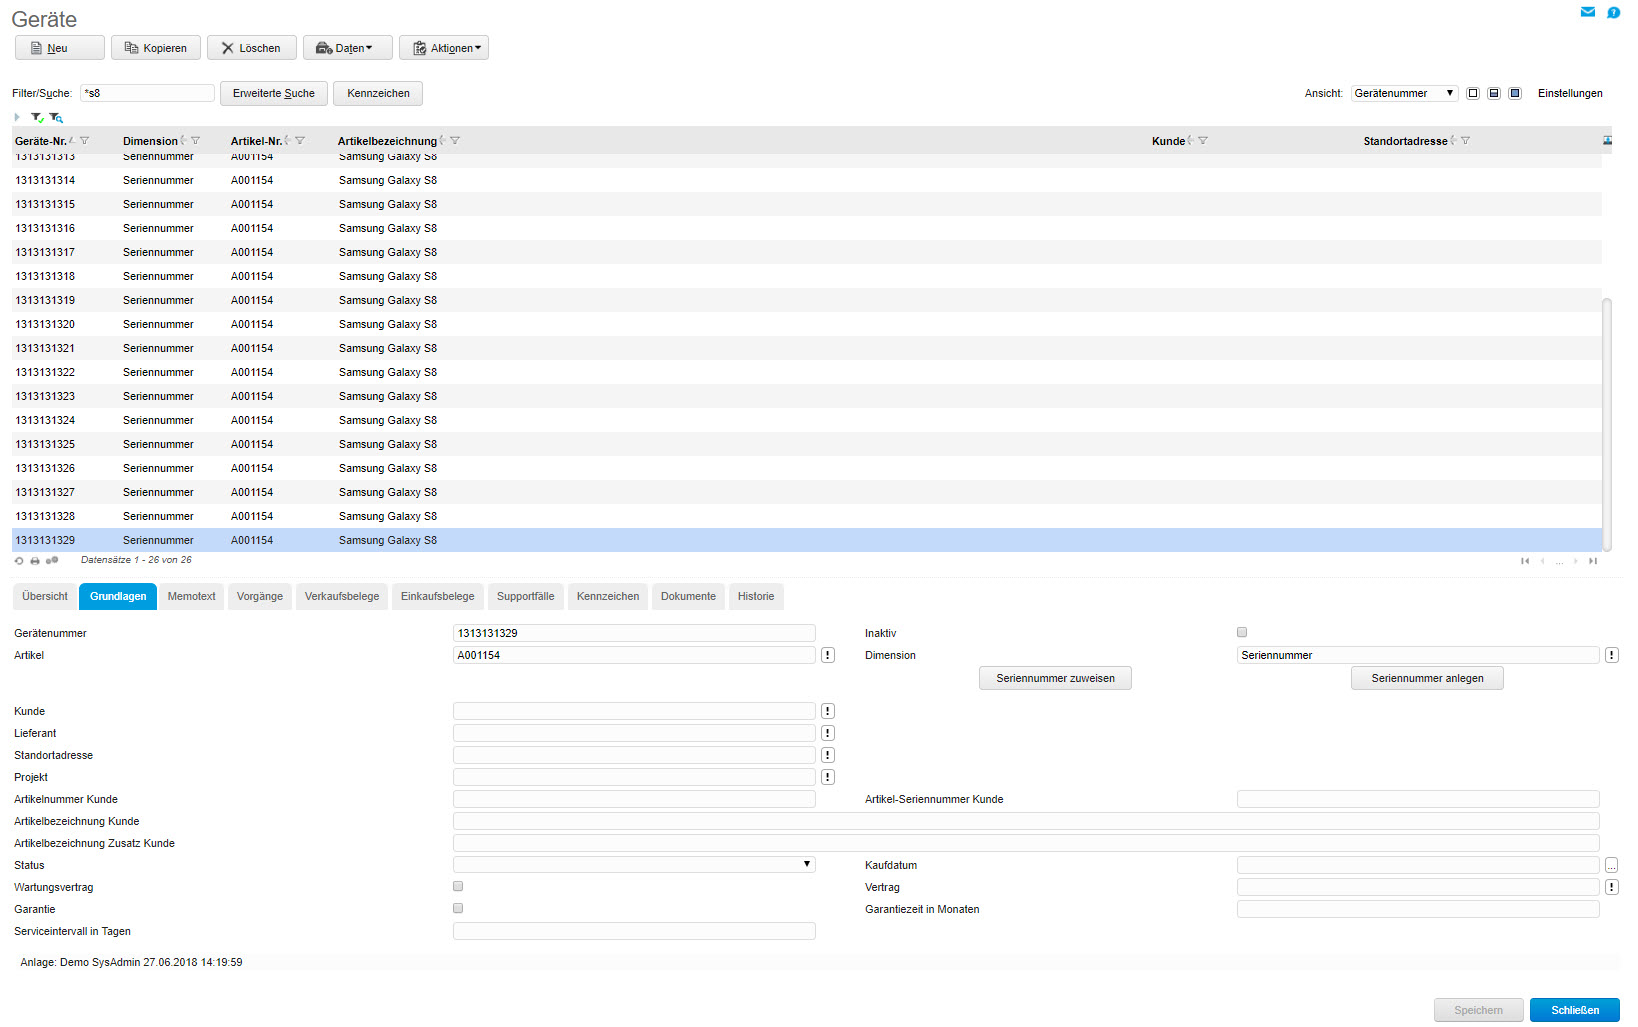Open the Ansicht Gerätenummer dropdown
Viewport: 1638px width, 1027px height.
(1404, 93)
